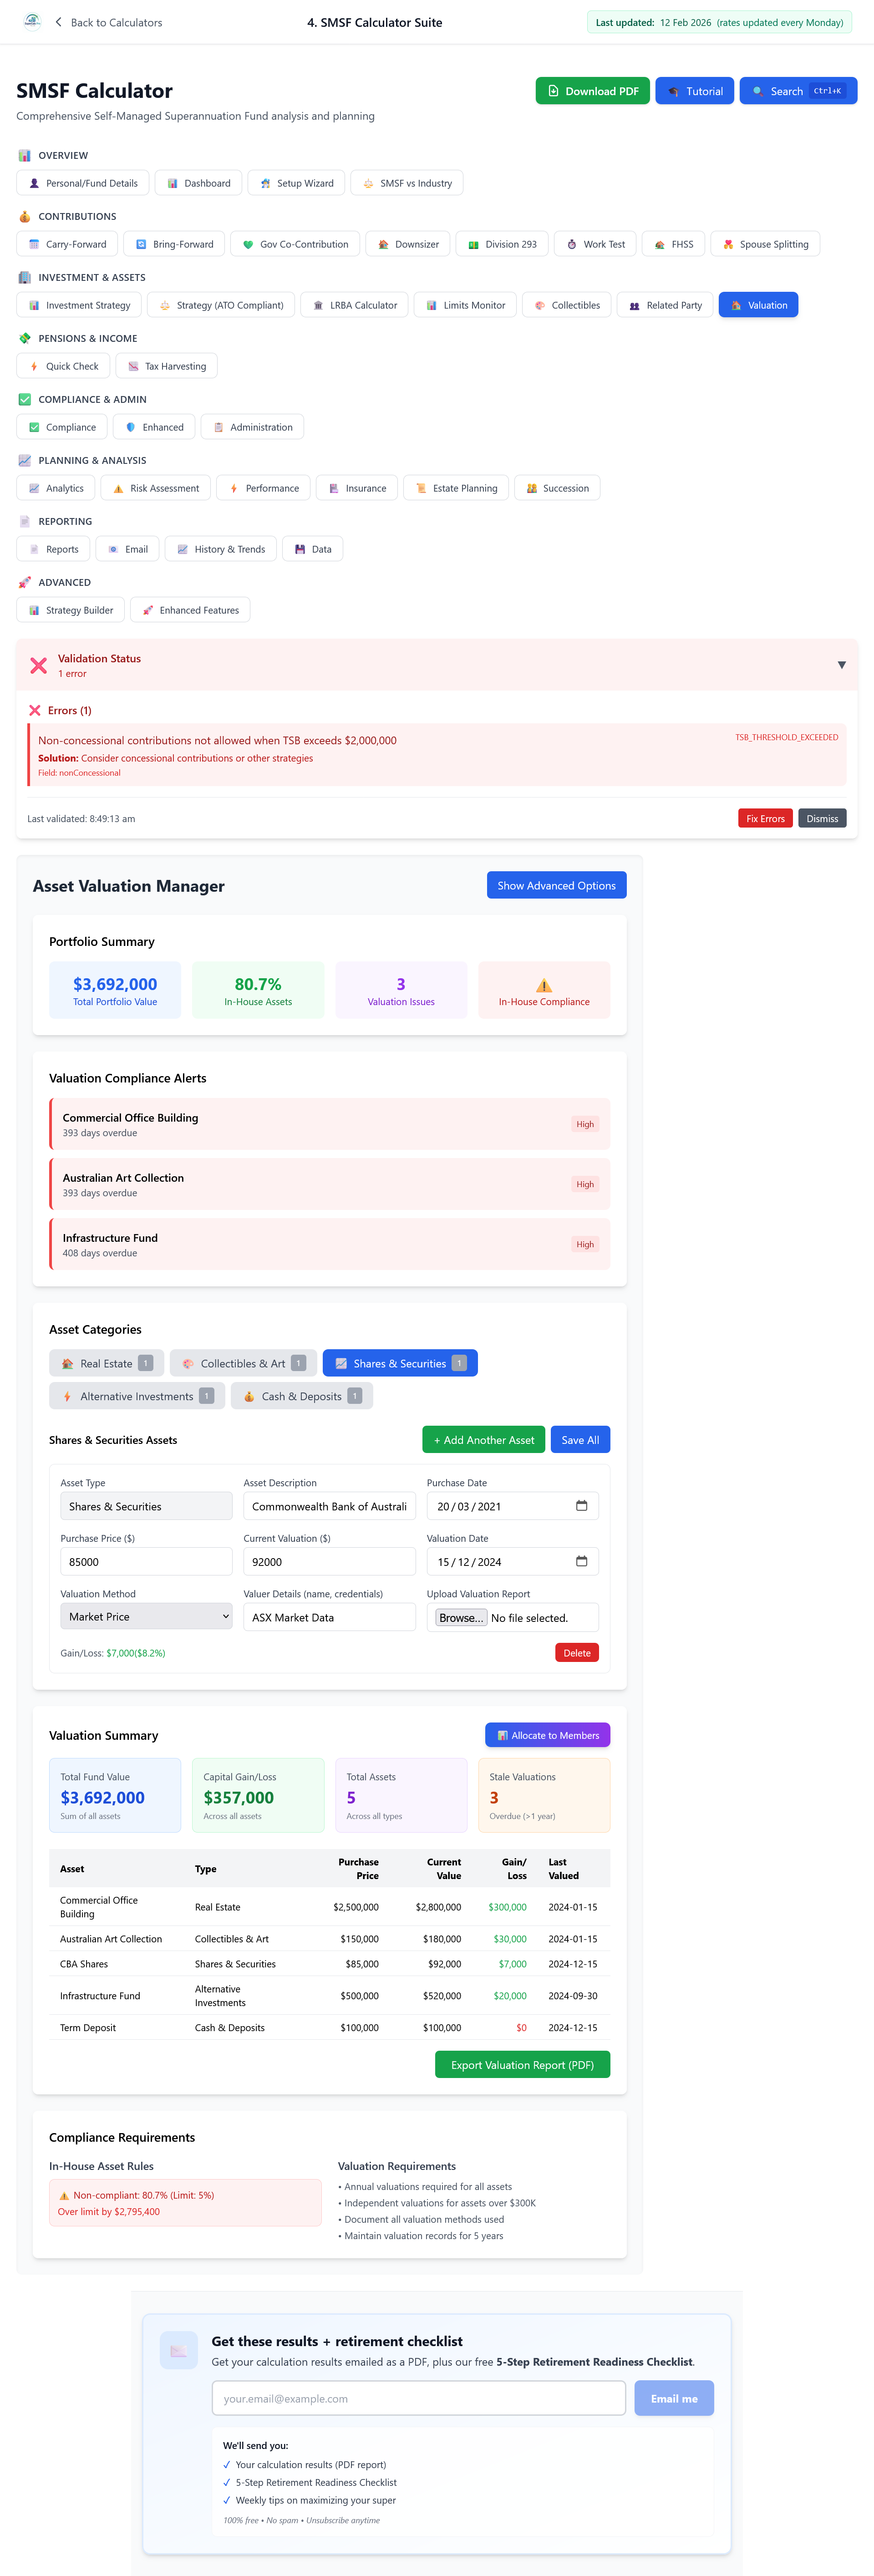
Task: Open the Valuation Method dropdown
Action: point(146,1616)
